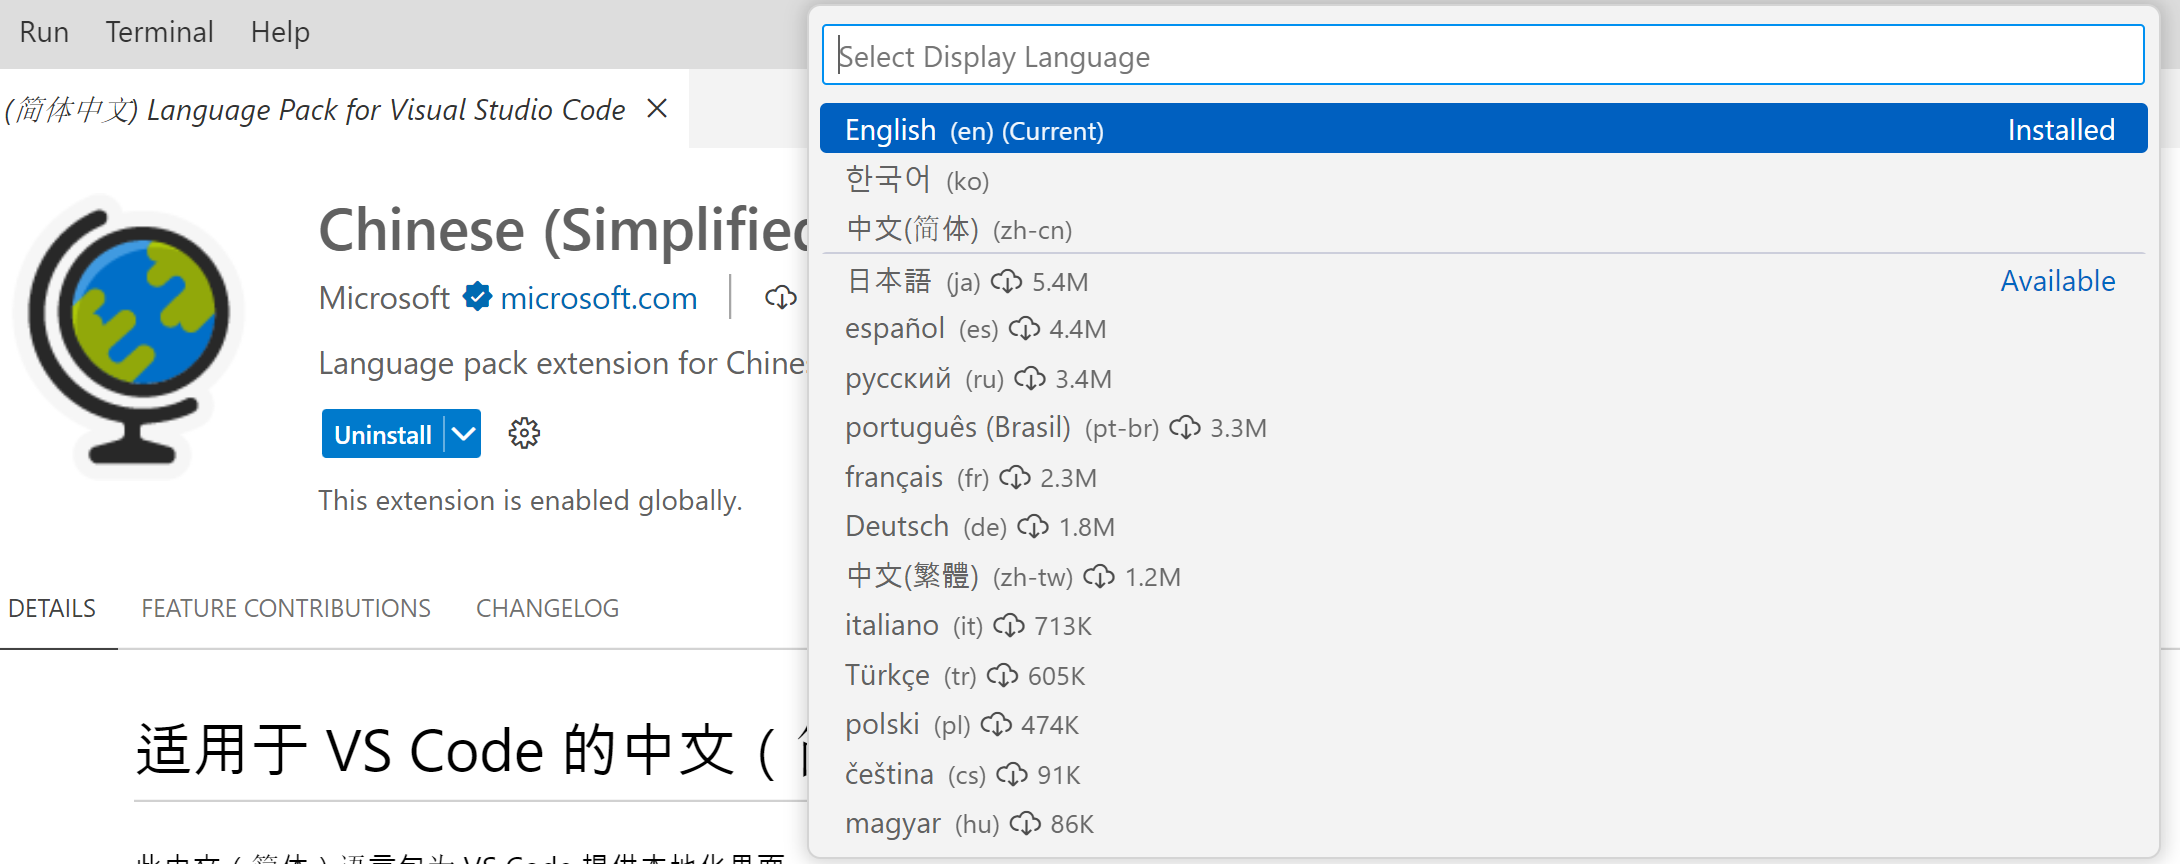Select 日本語 (ja) from available languages
The width and height of the screenshot is (2180, 864).
[1483, 281]
